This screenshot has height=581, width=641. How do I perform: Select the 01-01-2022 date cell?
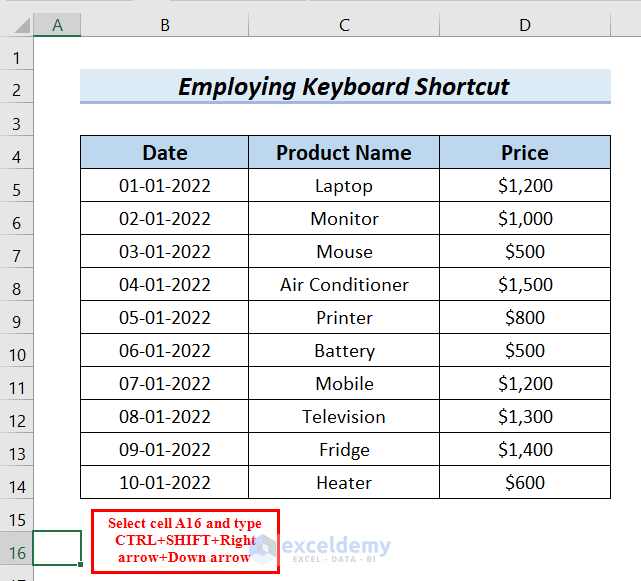[164, 185]
